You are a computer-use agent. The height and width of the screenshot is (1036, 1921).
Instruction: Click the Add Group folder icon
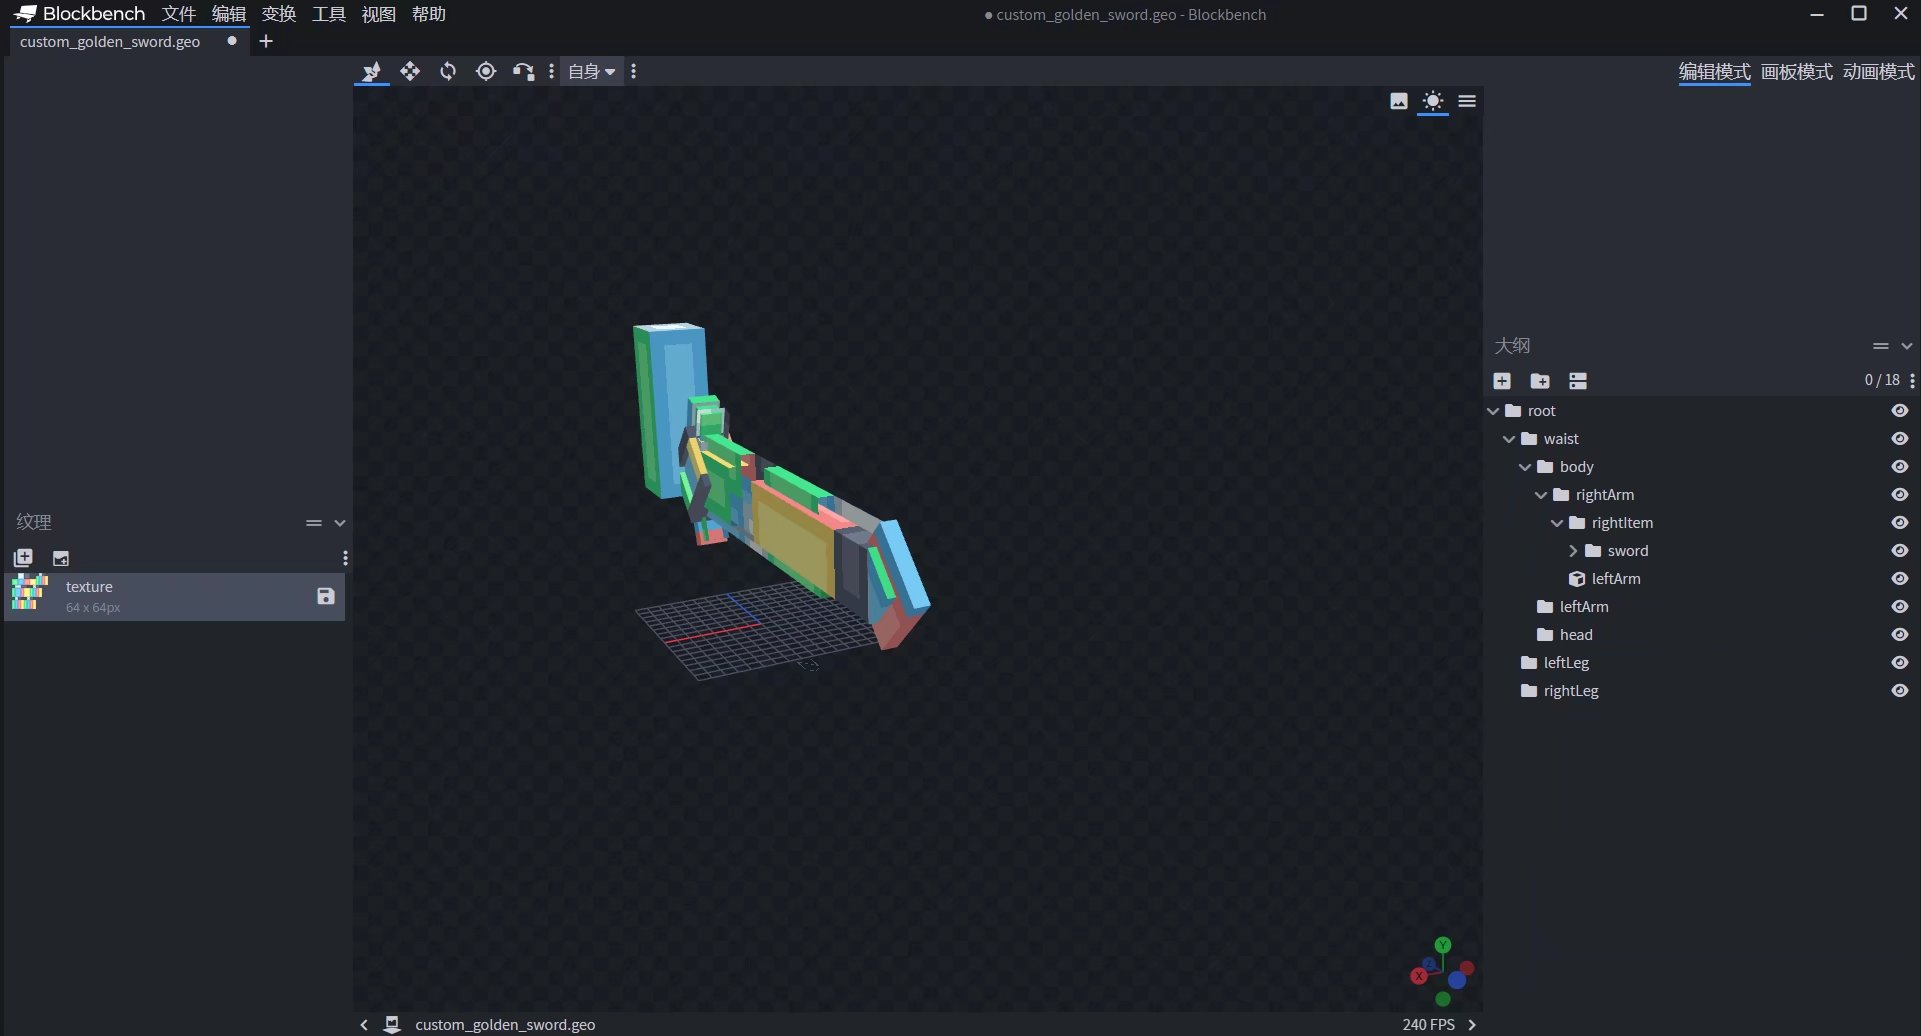(1540, 381)
